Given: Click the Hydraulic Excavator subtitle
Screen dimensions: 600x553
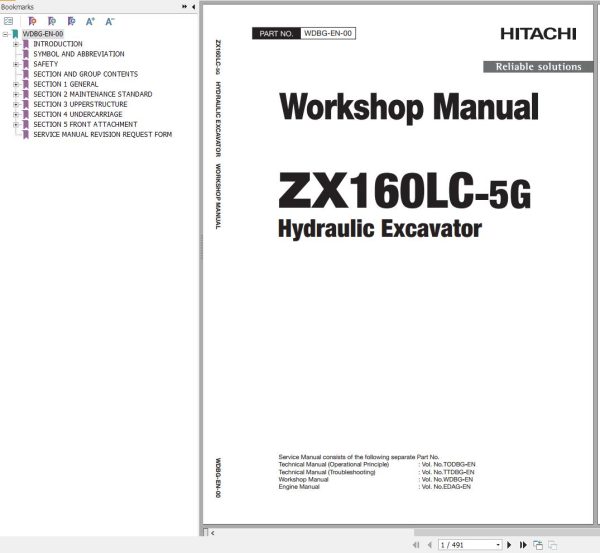Looking at the screenshot, I should pyautogui.click(x=380, y=229).
